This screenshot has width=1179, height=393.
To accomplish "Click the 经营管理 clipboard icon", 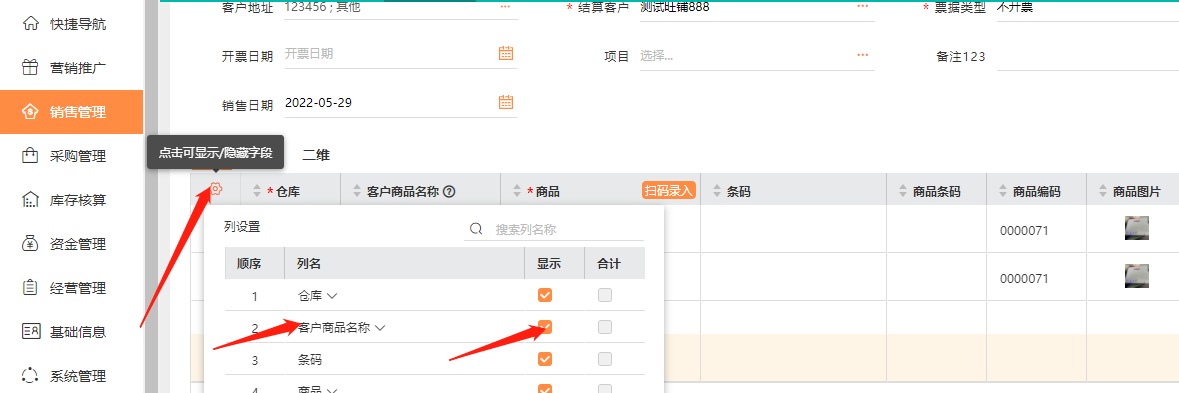I will tap(30, 288).
